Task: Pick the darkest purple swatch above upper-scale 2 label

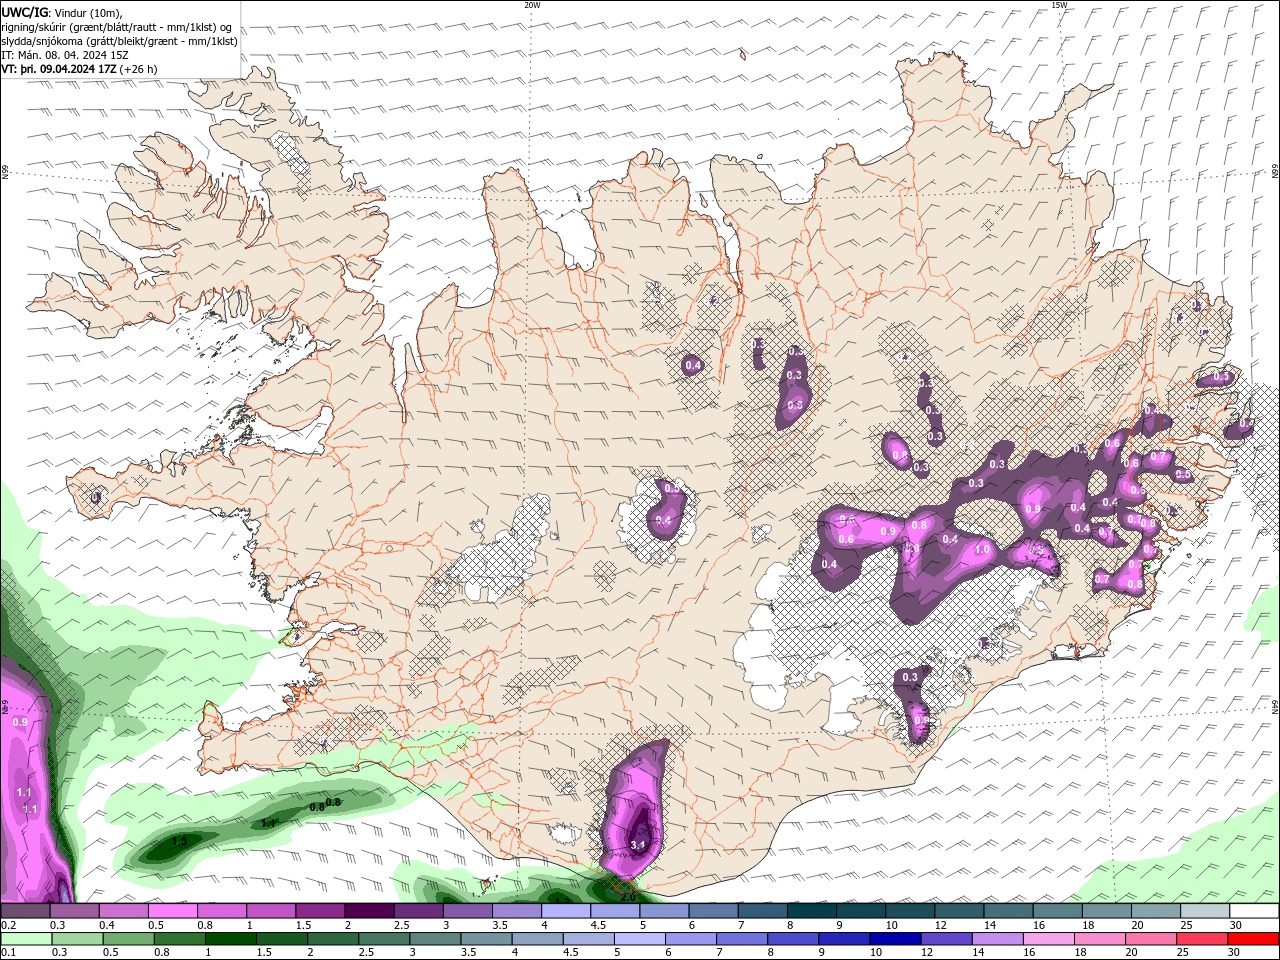Action: tap(369, 911)
